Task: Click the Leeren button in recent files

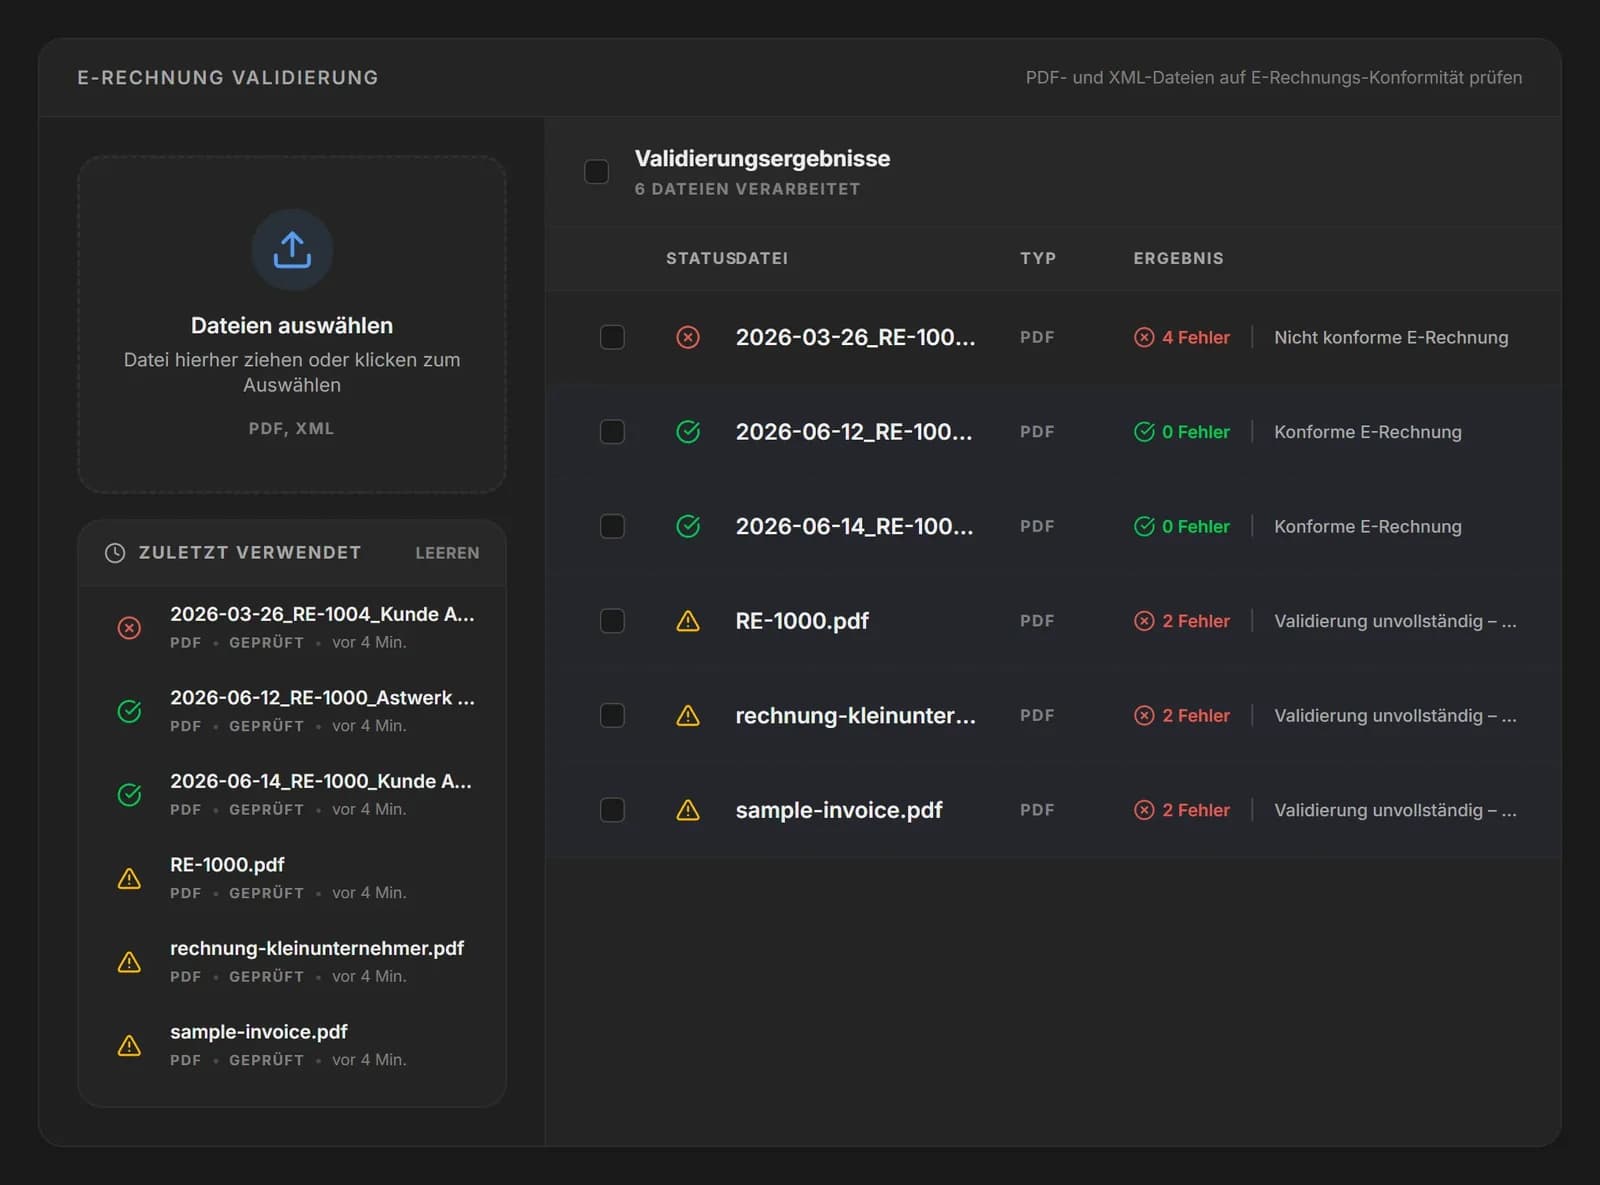Action: (x=447, y=553)
